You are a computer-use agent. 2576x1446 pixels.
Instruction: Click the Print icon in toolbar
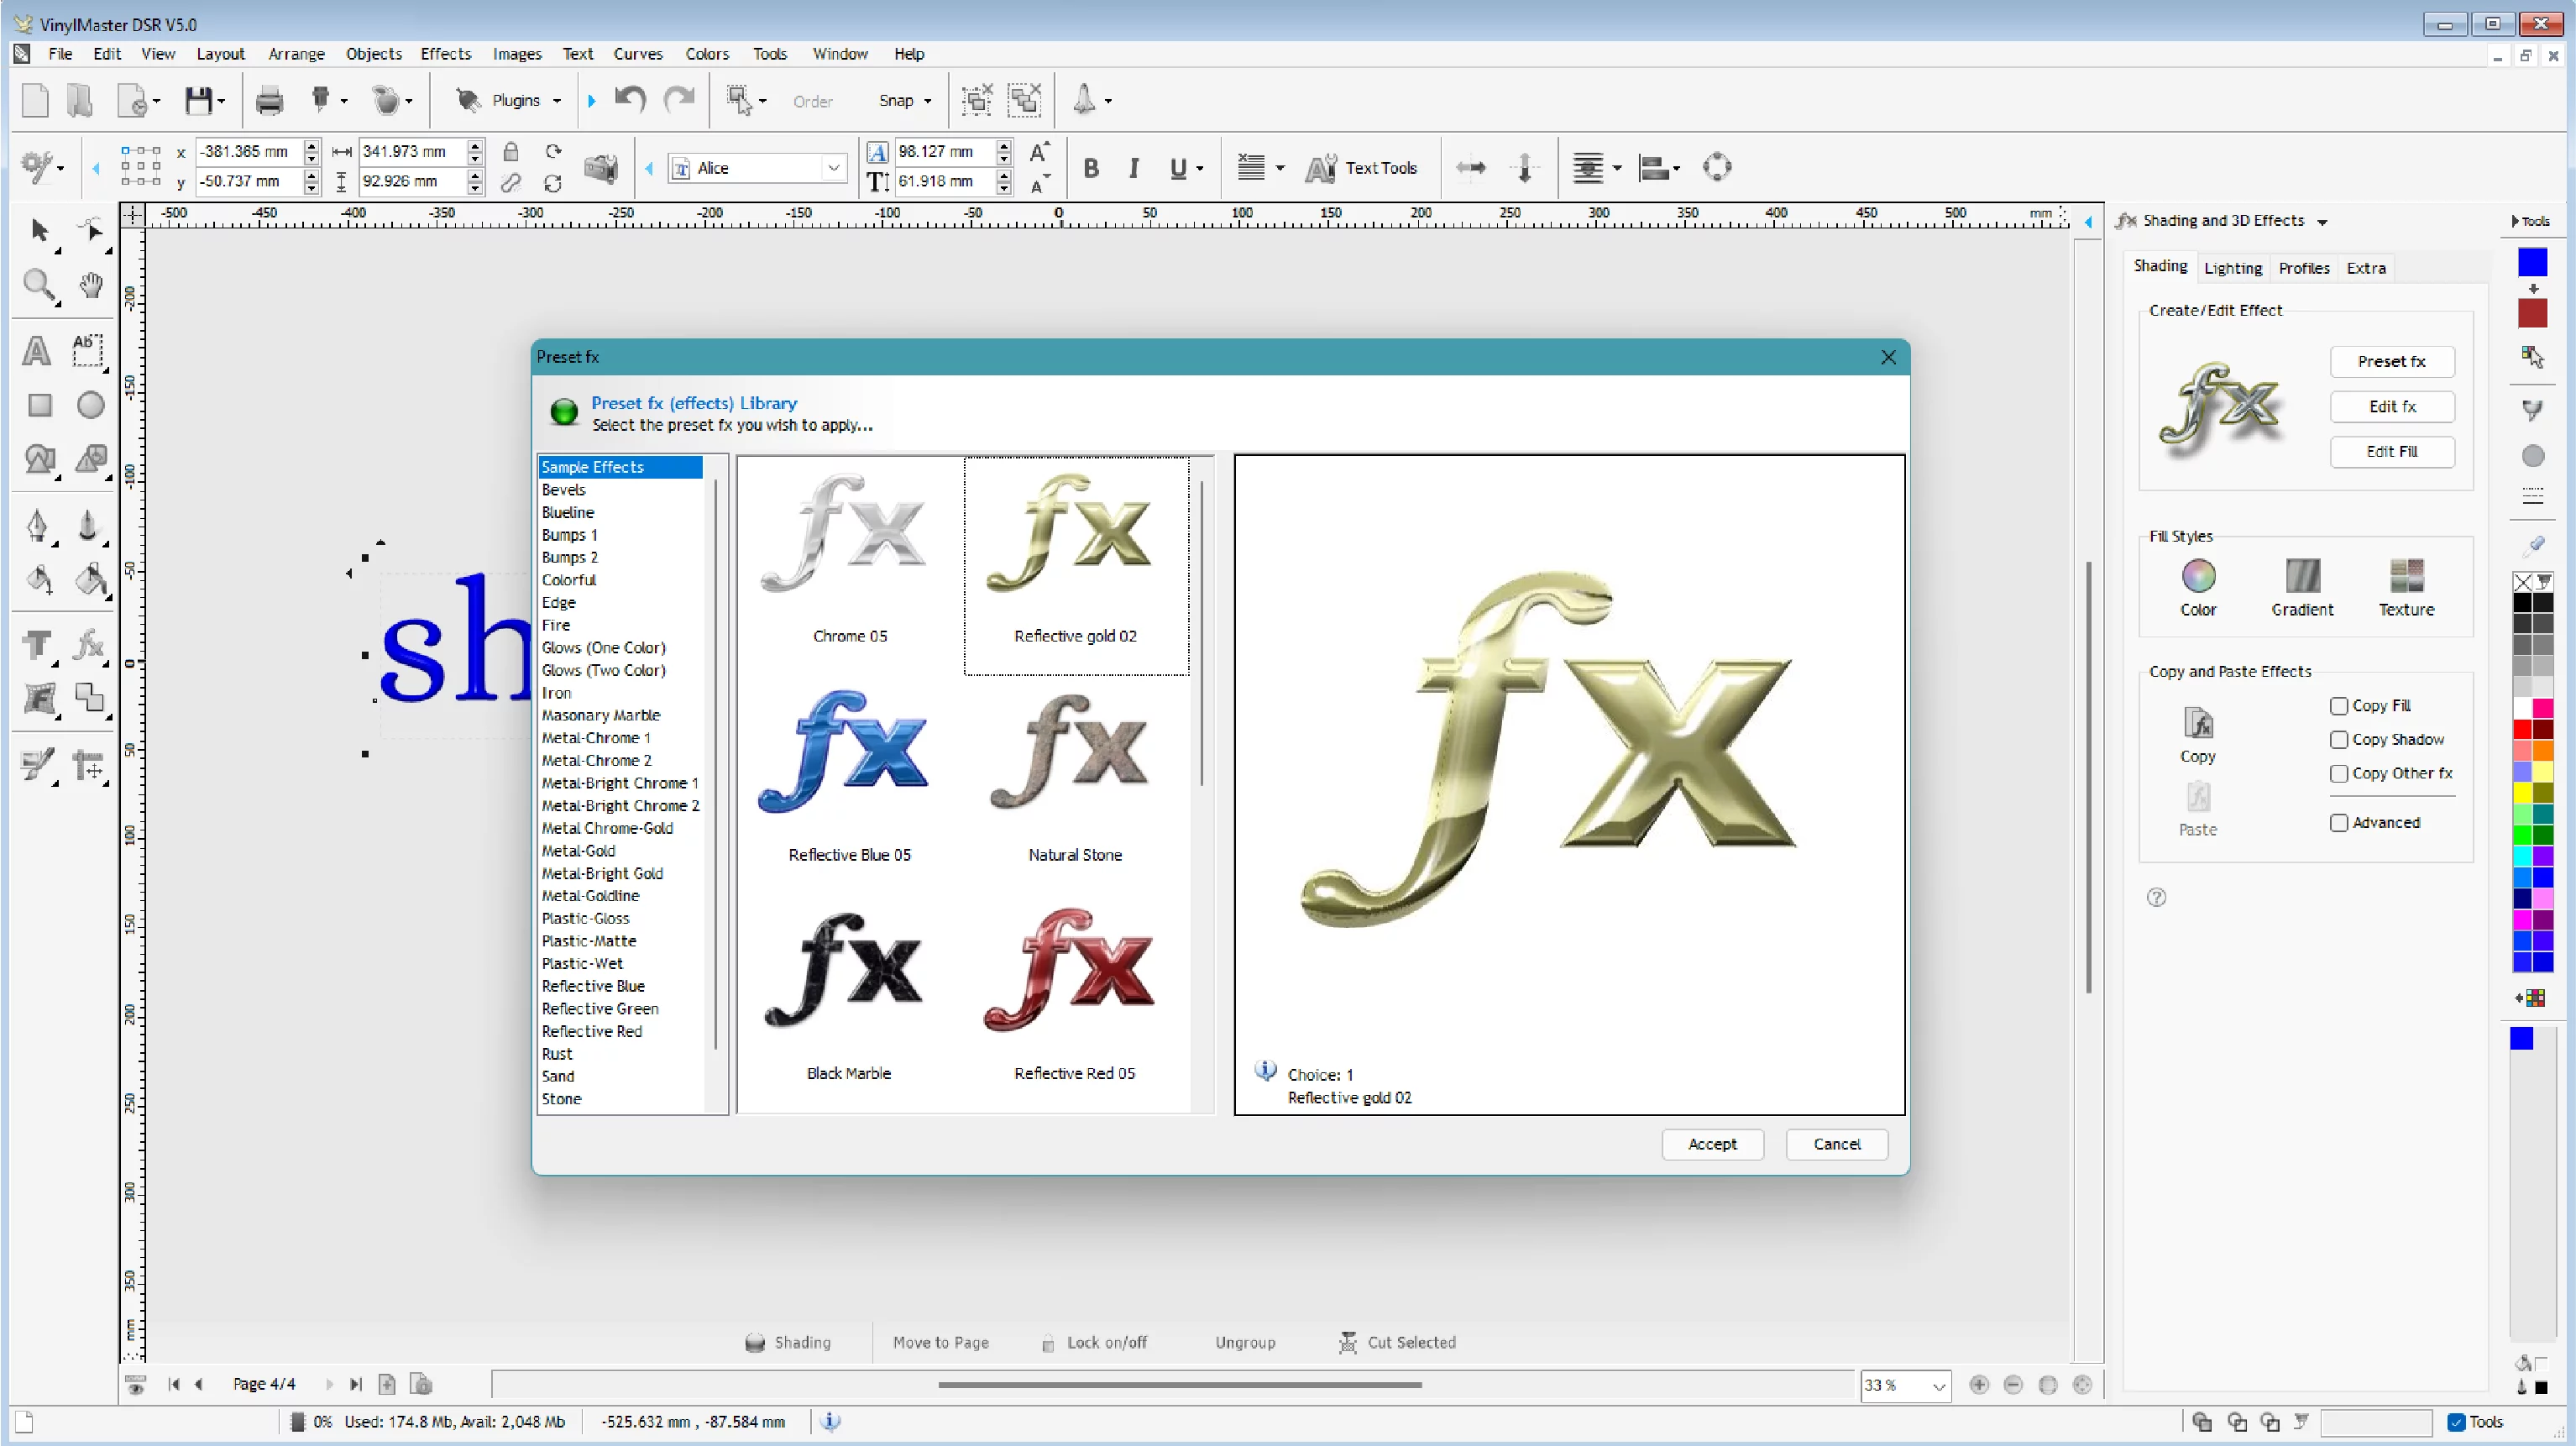269,100
